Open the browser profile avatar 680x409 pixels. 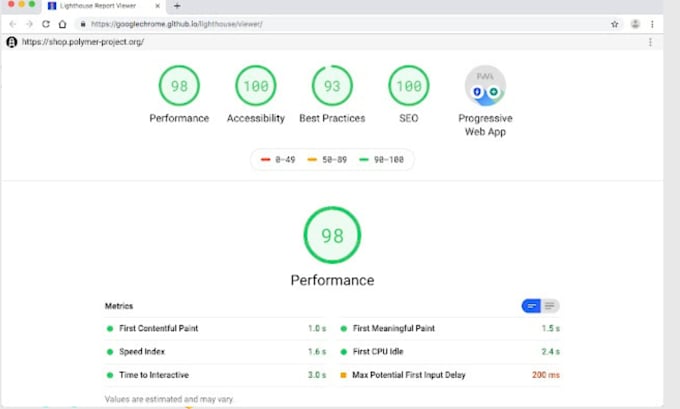click(x=635, y=24)
